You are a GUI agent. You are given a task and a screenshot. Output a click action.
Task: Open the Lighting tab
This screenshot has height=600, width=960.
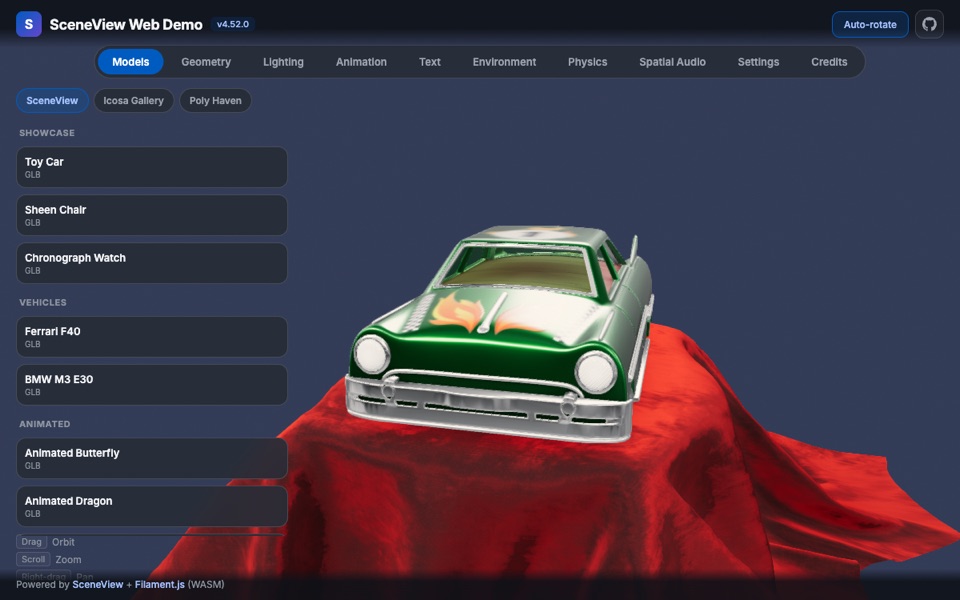click(x=283, y=62)
